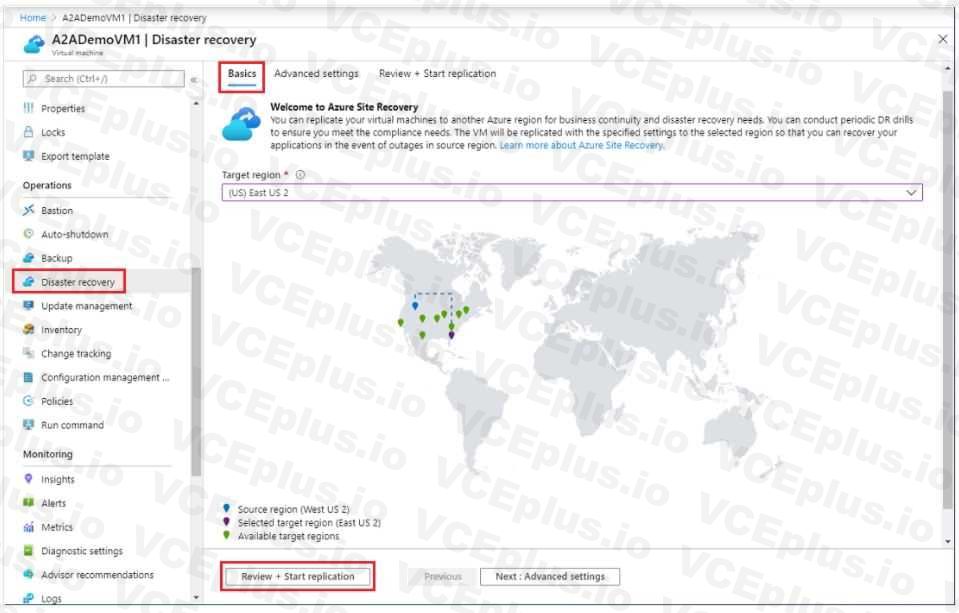Click the Metrics chart icon

click(28, 527)
